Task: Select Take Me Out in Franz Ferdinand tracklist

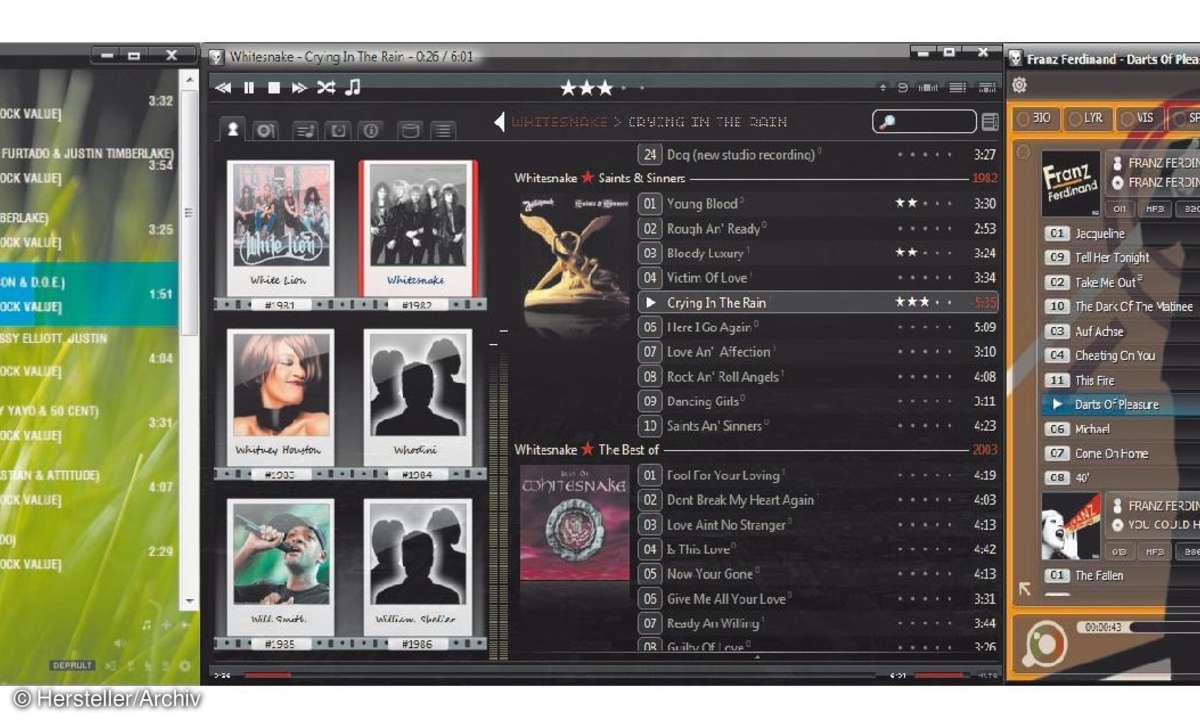Action: [x=1121, y=283]
